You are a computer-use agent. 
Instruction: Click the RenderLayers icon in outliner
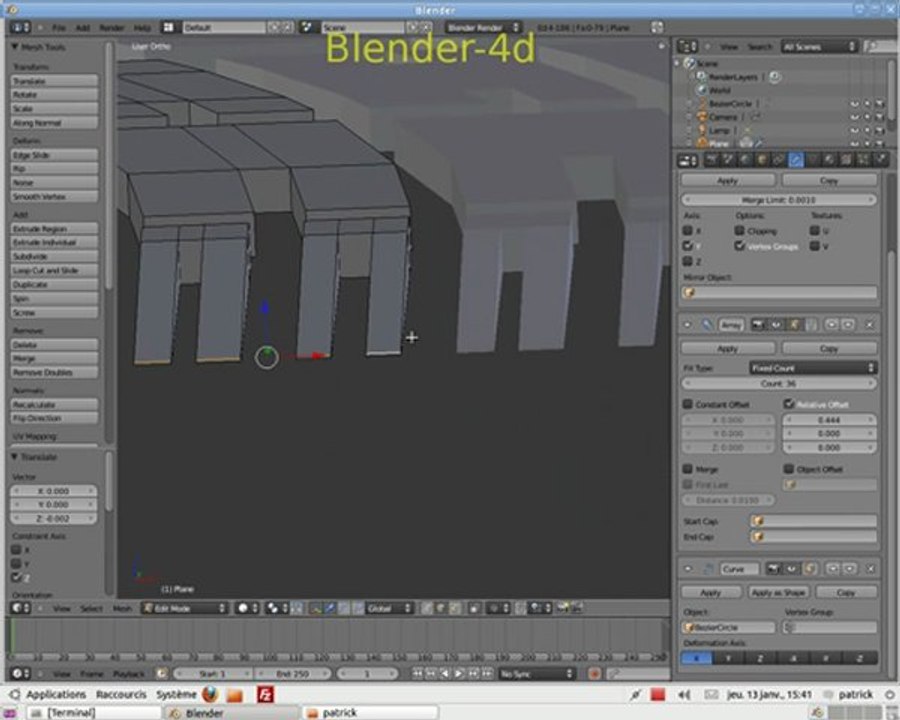701,76
